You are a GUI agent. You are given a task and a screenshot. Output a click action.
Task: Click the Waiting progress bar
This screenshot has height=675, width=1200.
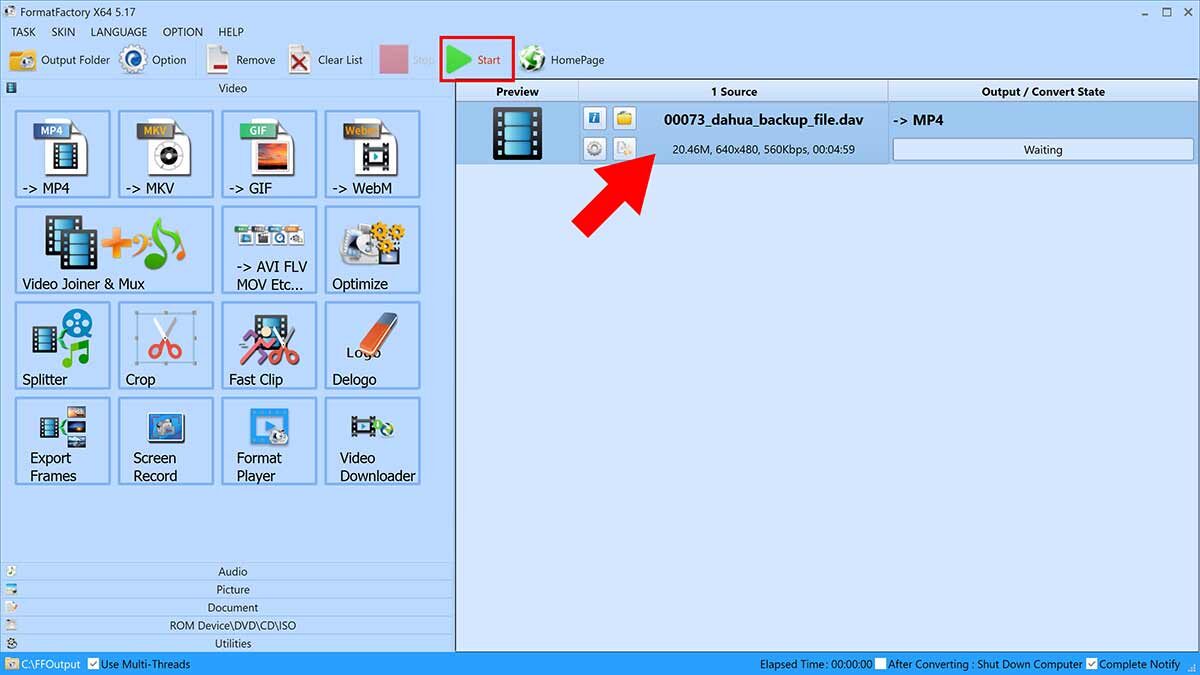pos(1042,149)
